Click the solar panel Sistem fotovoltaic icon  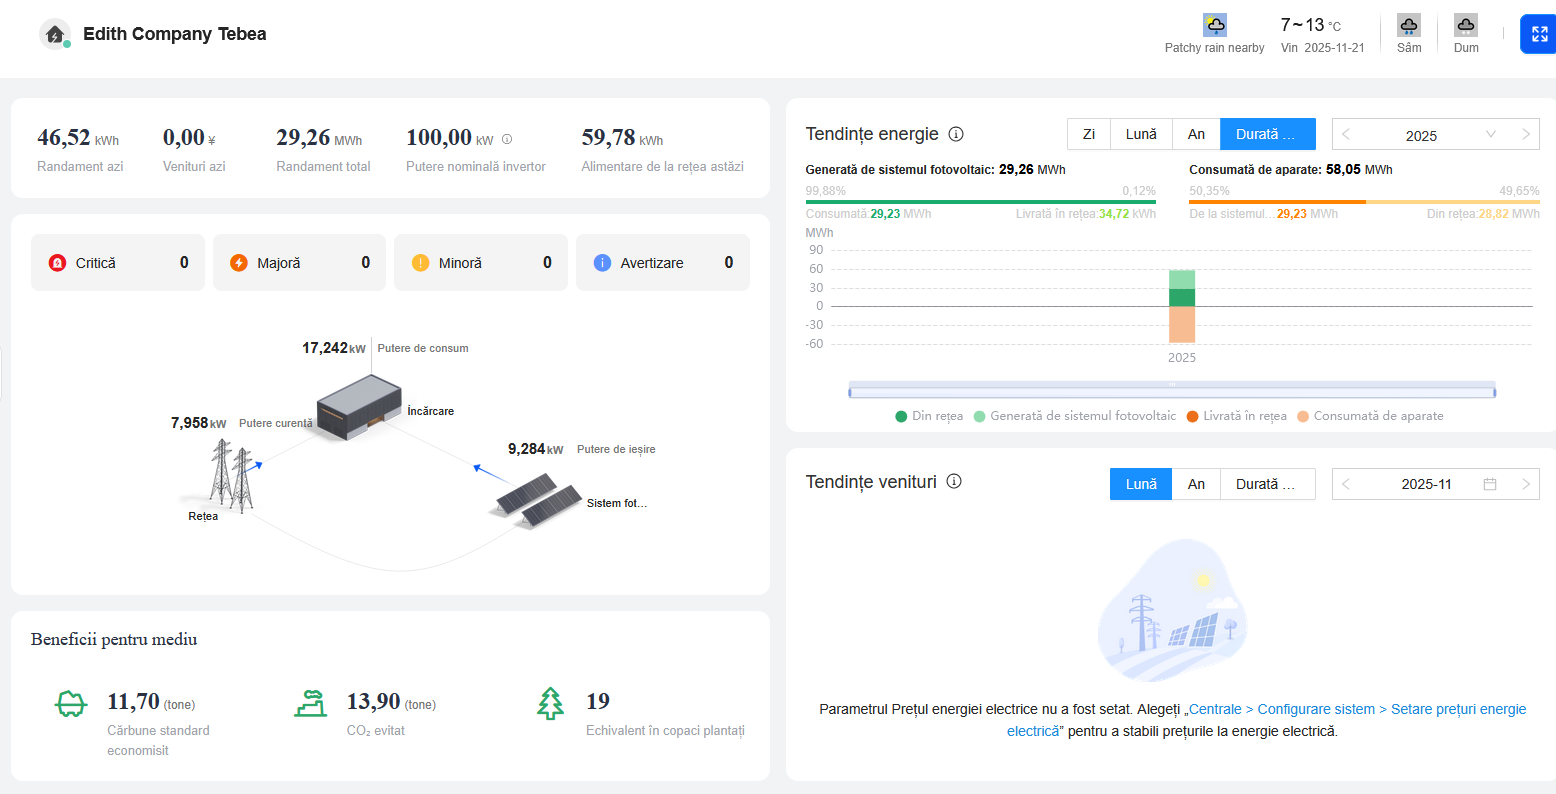click(537, 497)
